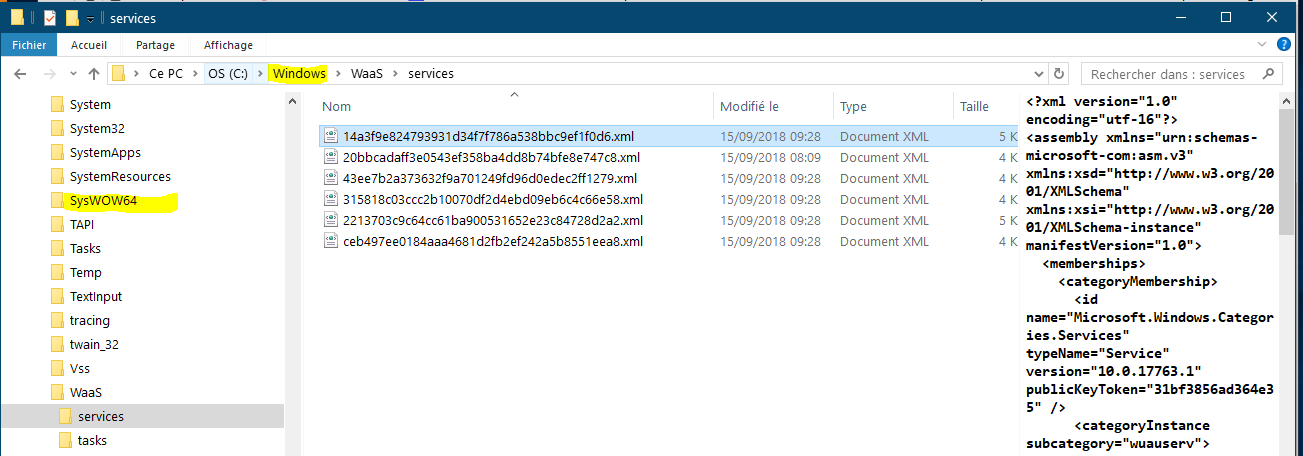
Task: Select file 20bbcadaff3e0543ef358ba4dd8b74bfe8e747c8.xml
Action: pyautogui.click(x=491, y=157)
